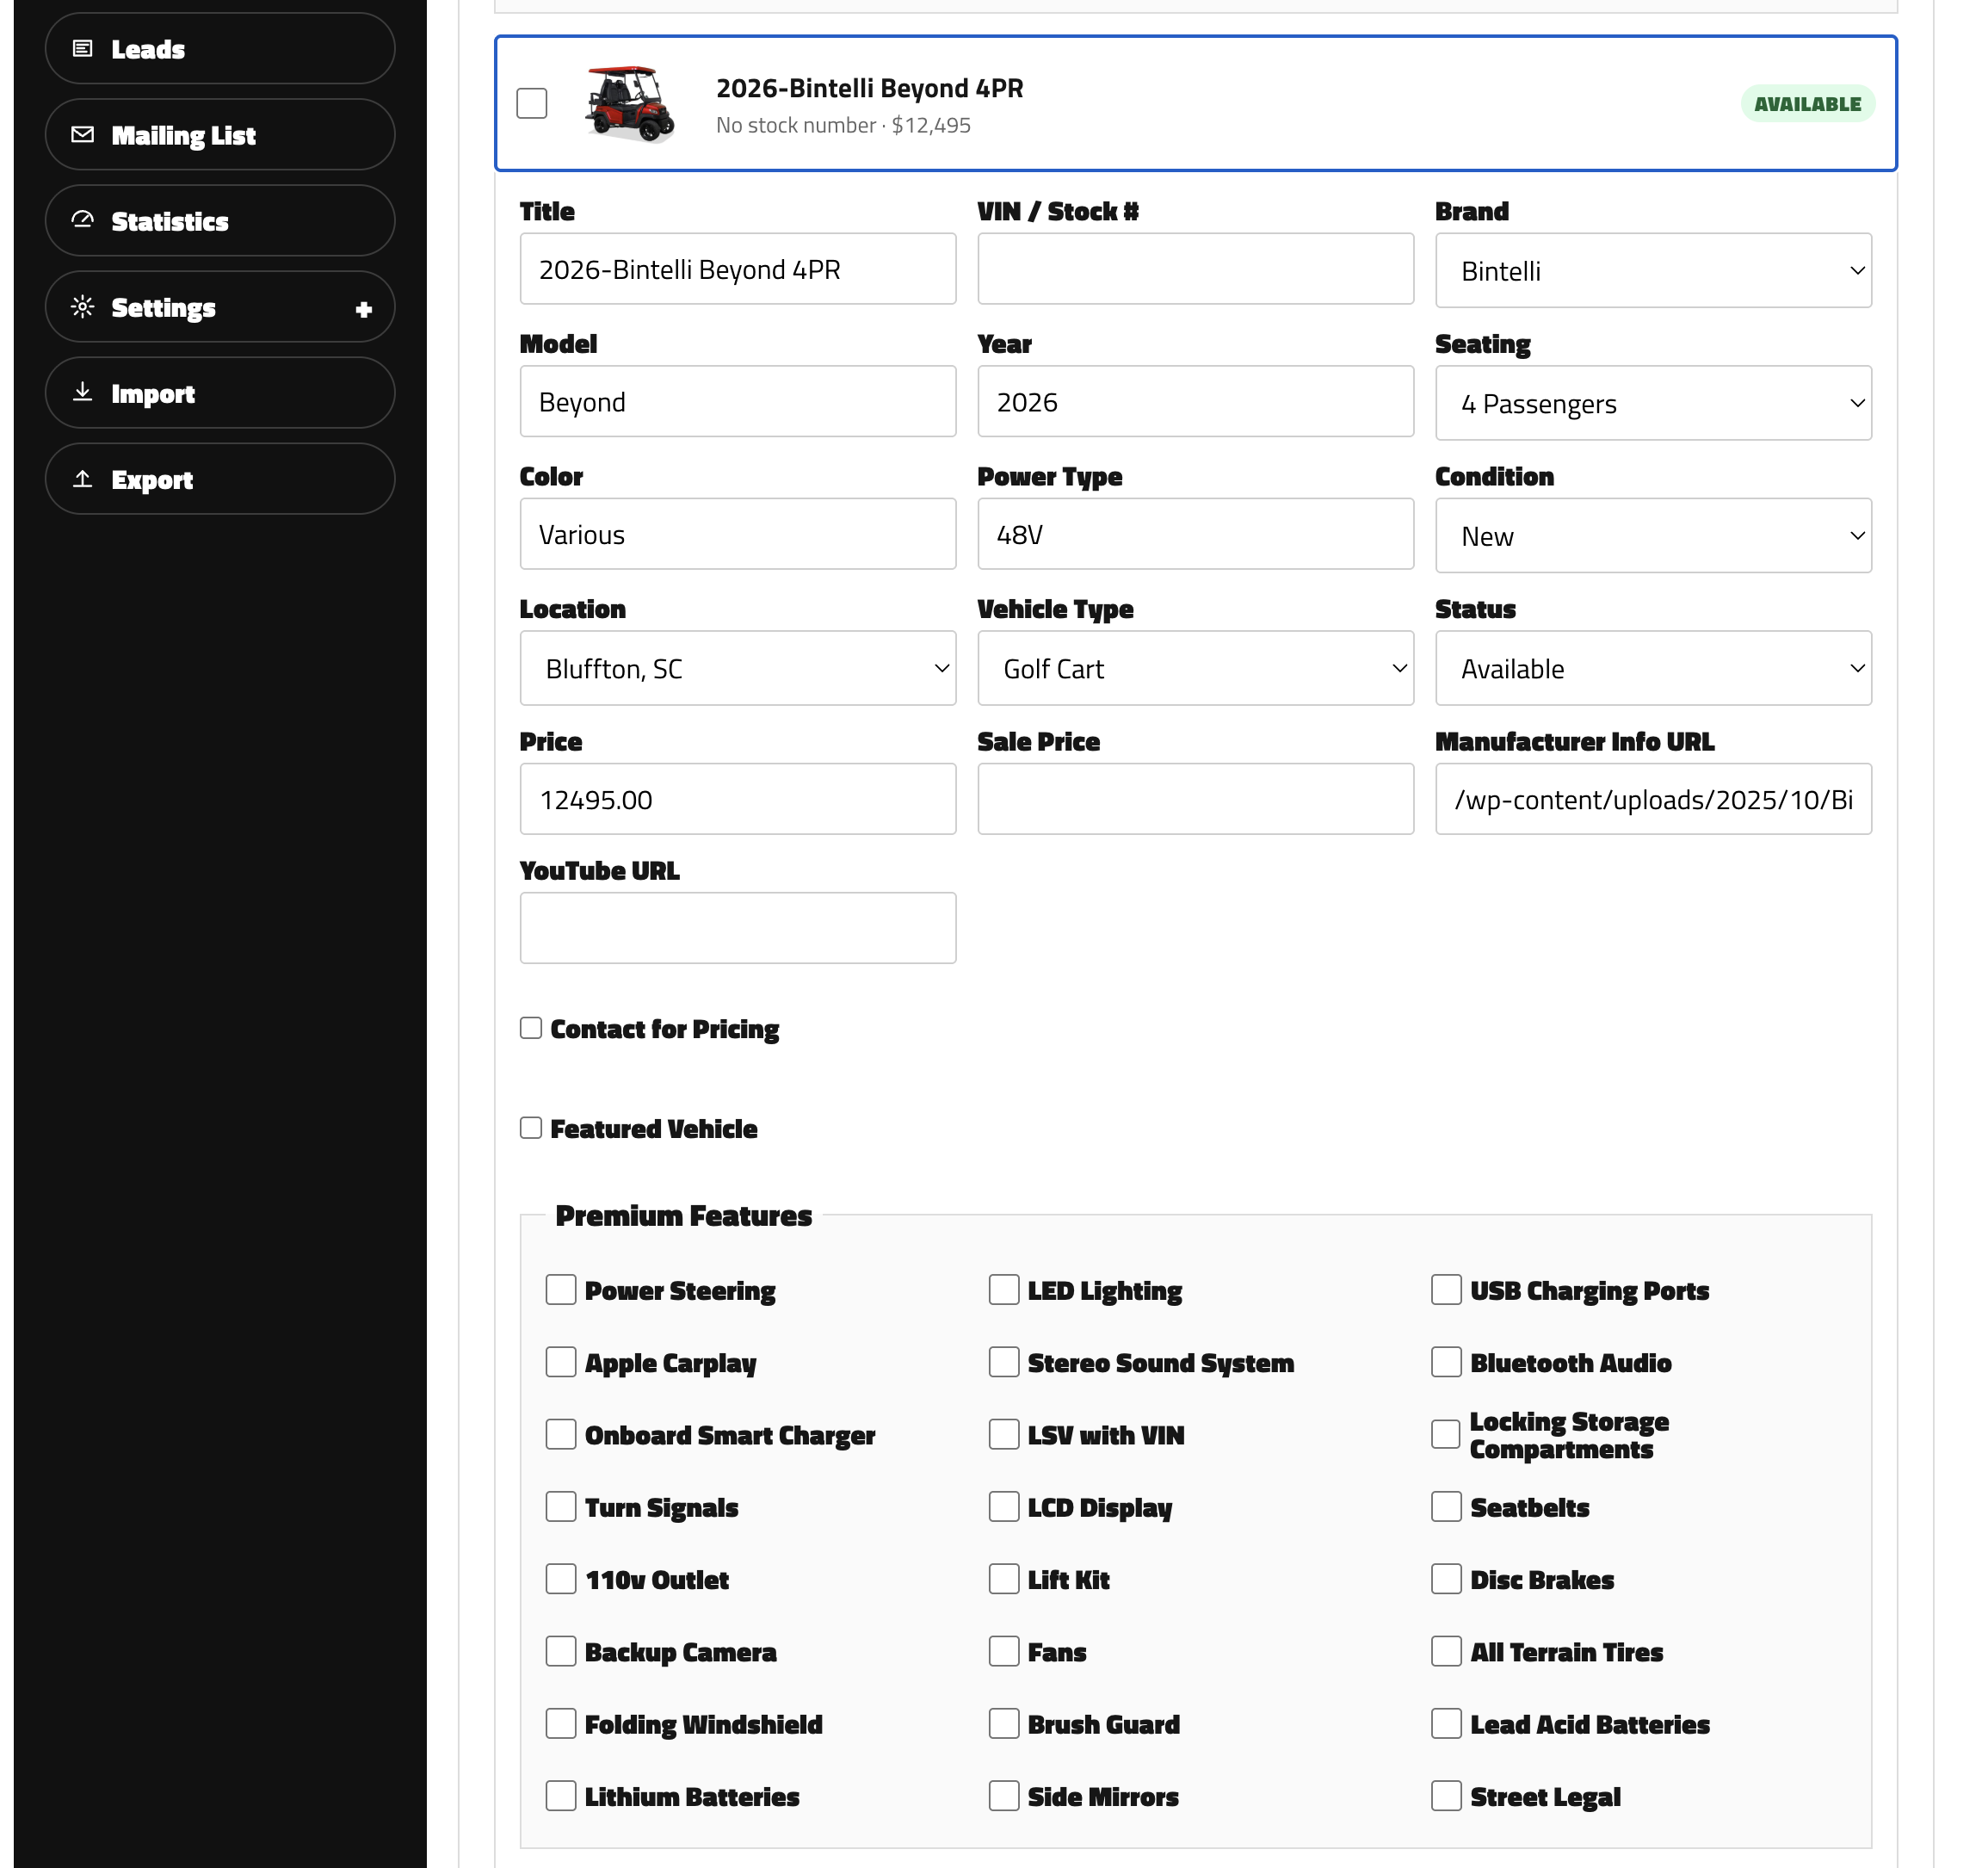The width and height of the screenshot is (1988, 1868).
Task: Focus the Model field containing Beyond
Action: coord(737,401)
